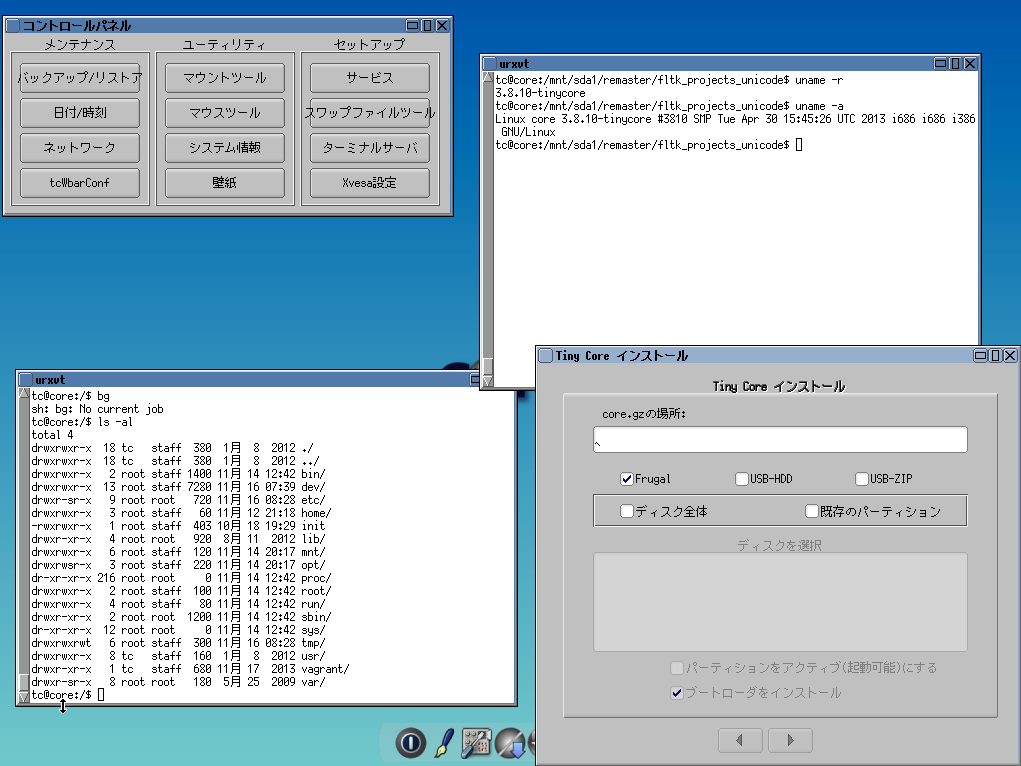1021x766 pixels.
Task: Click the ディスクを選択 list box
Action: (x=780, y=602)
